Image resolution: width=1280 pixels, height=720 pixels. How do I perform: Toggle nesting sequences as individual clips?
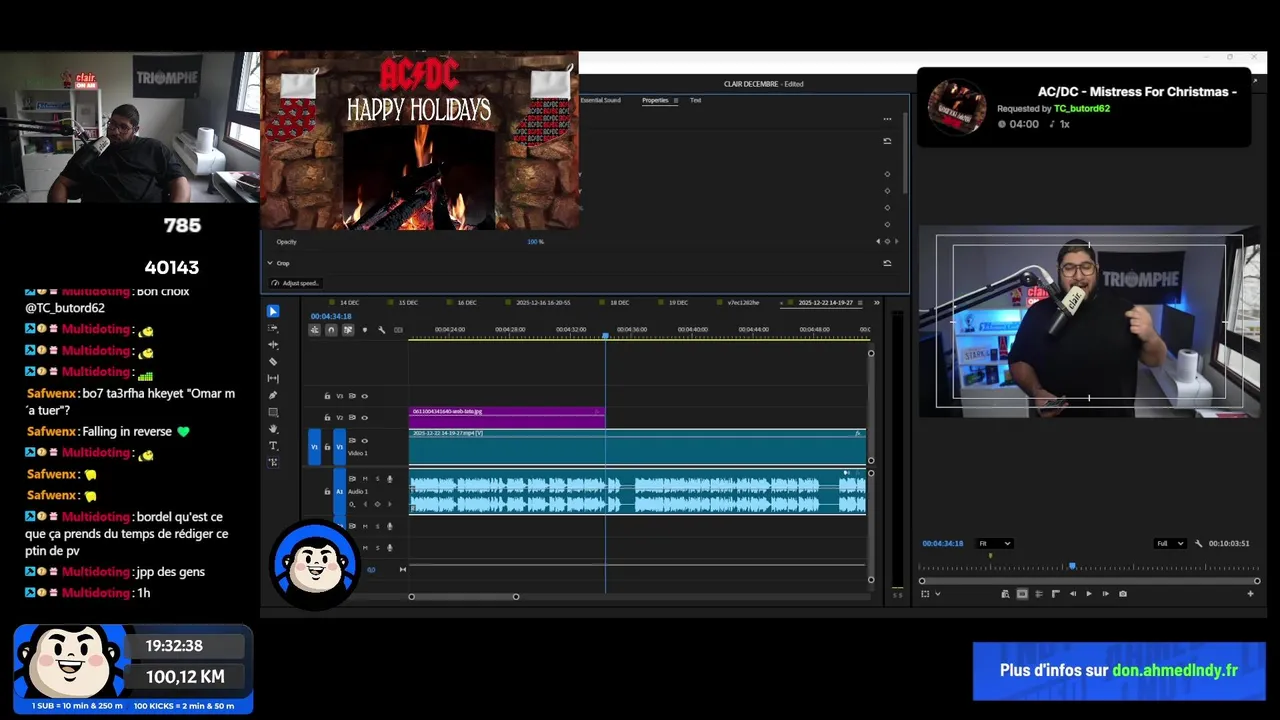pos(314,330)
